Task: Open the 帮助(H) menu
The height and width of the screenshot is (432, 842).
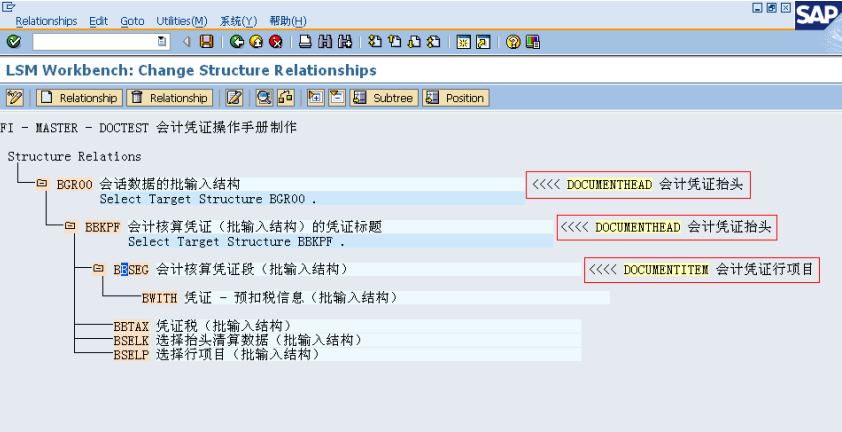Action: click(x=288, y=21)
